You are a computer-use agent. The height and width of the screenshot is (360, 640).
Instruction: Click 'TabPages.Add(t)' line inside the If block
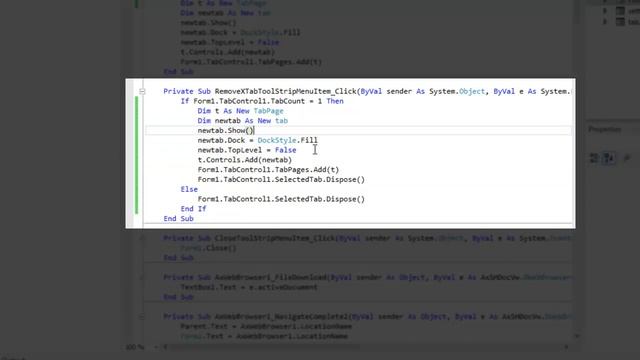268,170
